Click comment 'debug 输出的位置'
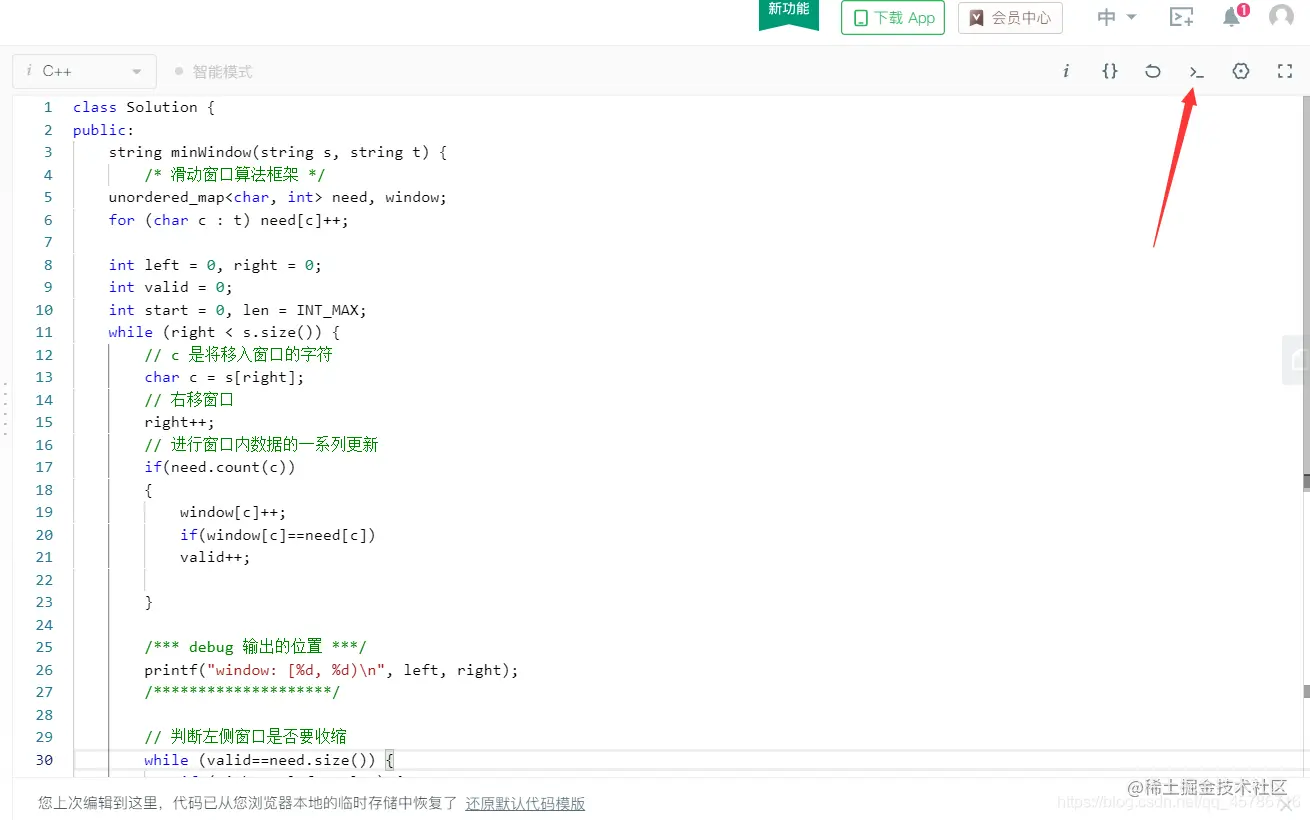Screen dimensions: 1310x820 coord(256,647)
